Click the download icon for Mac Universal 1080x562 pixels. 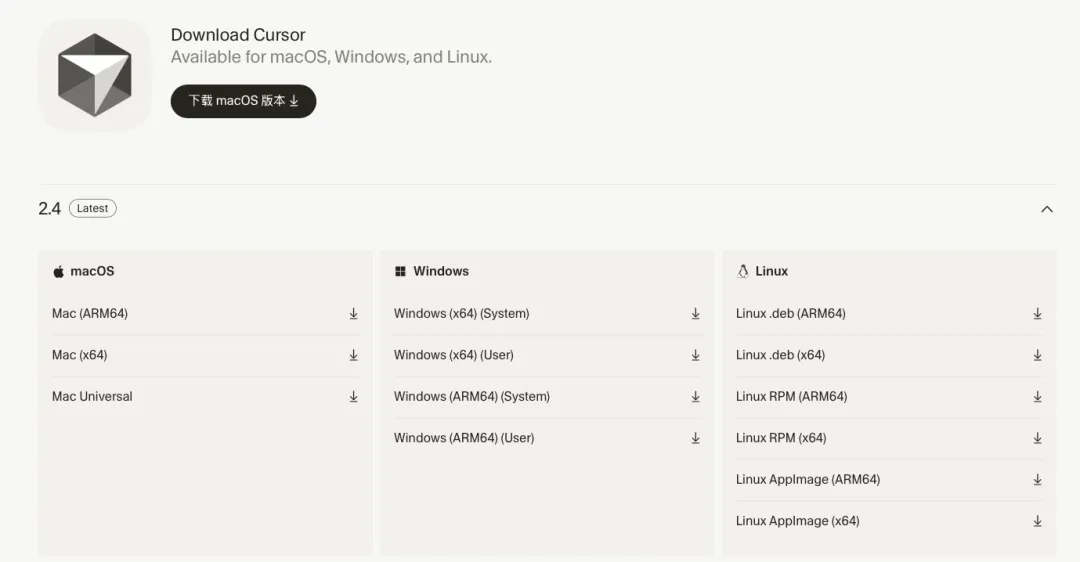pos(353,397)
